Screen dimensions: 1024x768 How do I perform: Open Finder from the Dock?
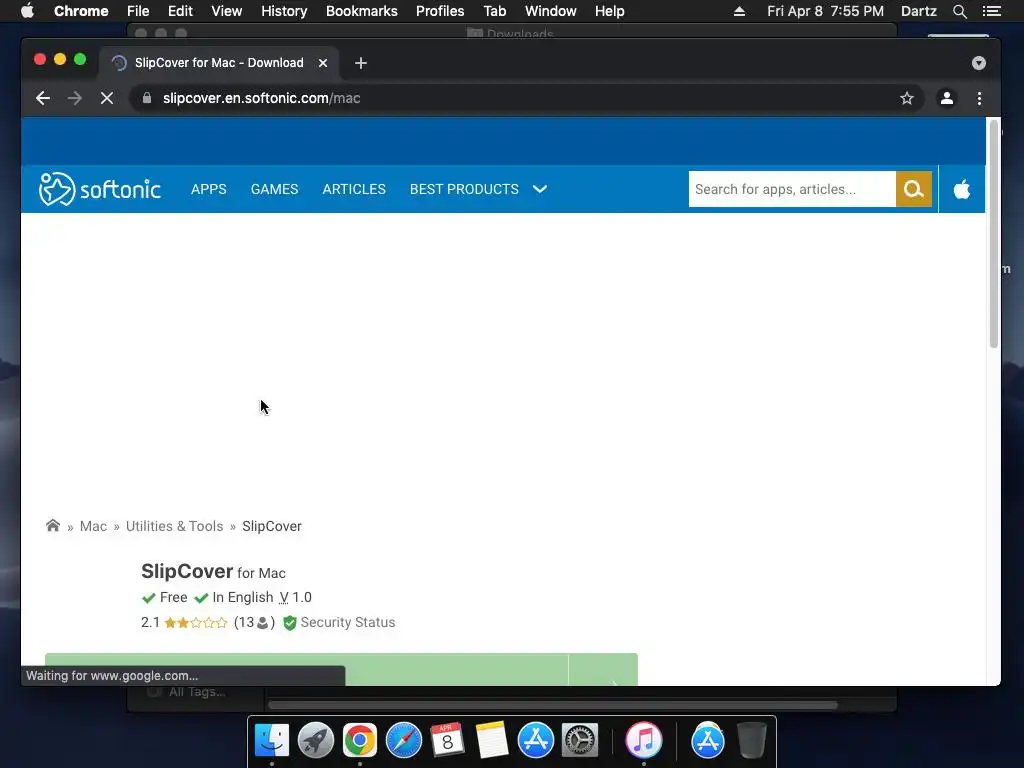(x=272, y=741)
